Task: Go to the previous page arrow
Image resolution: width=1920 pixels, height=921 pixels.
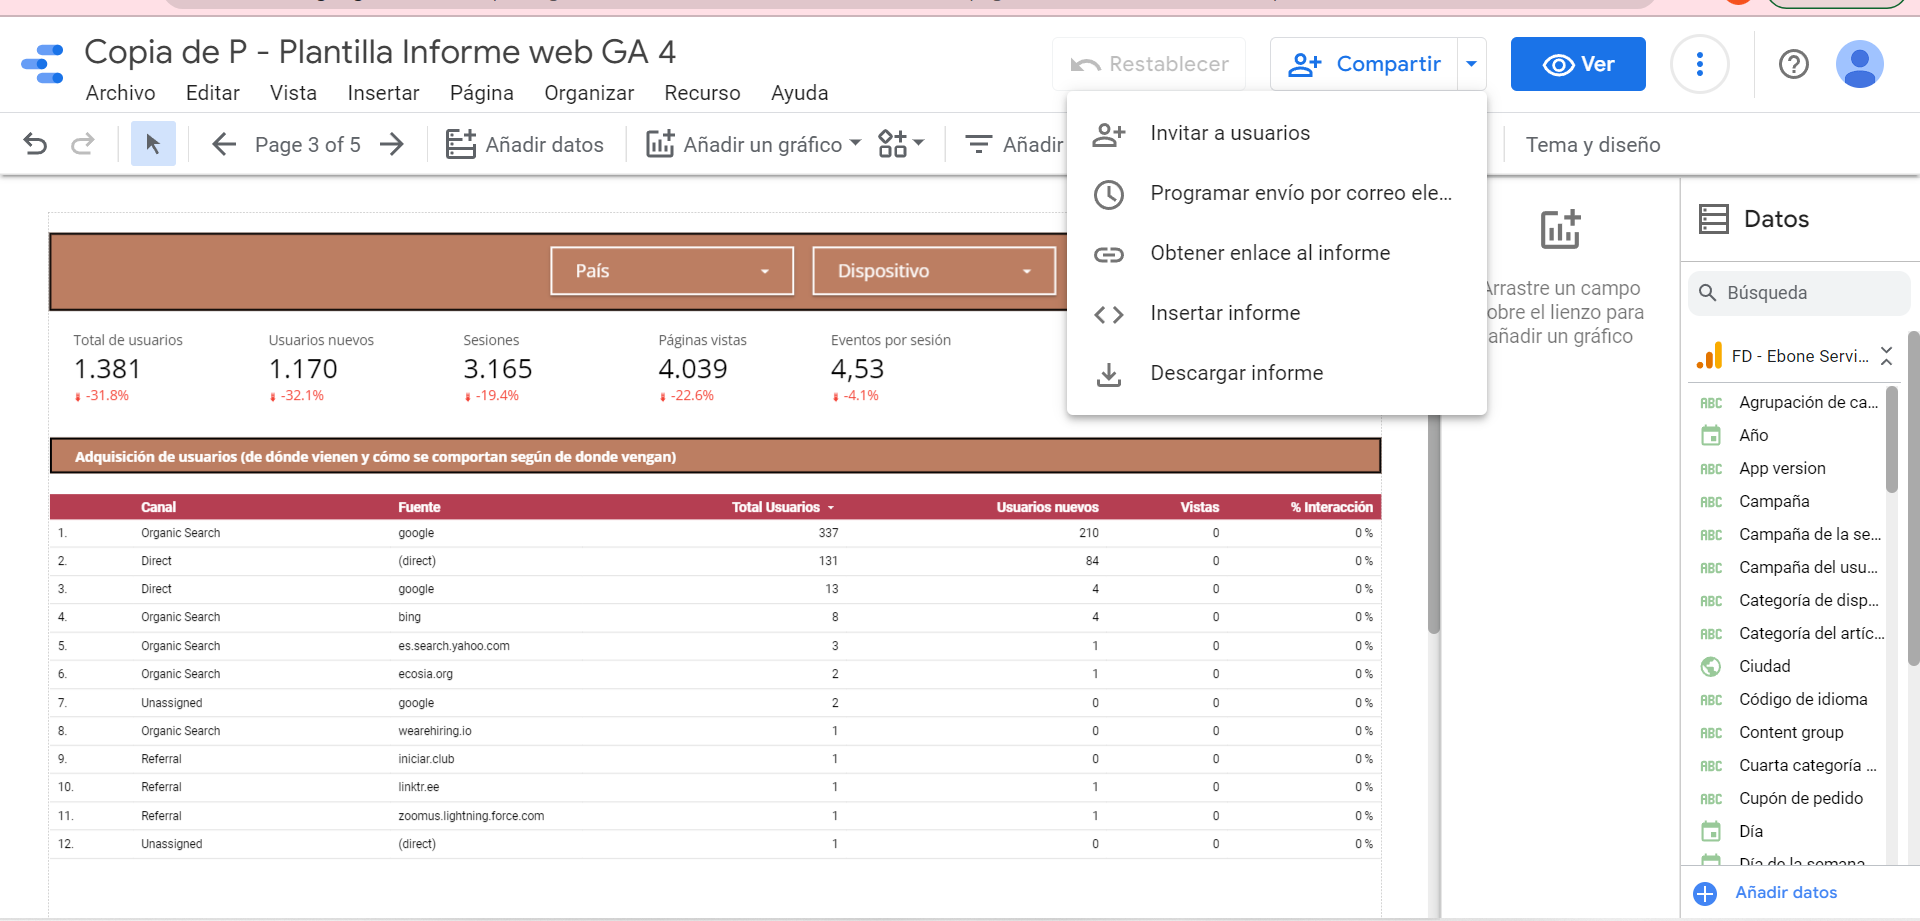Action: (x=224, y=144)
